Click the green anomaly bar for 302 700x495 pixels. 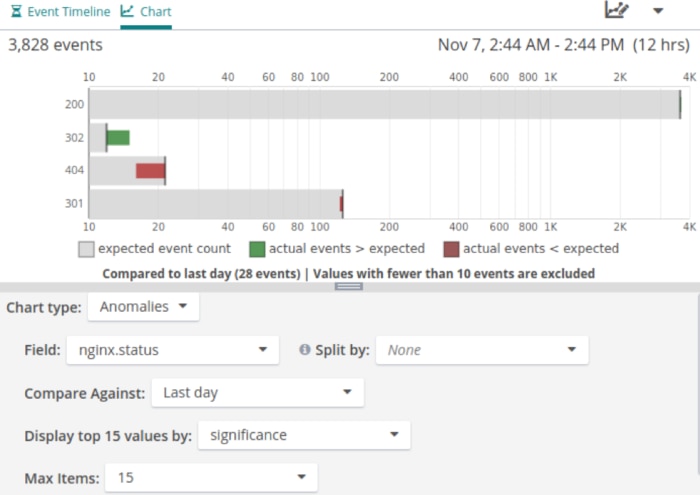point(118,138)
